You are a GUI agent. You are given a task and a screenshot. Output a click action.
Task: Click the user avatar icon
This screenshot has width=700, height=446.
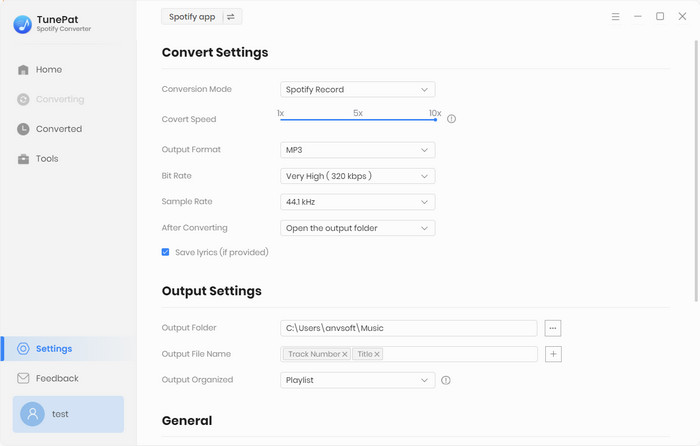point(33,414)
